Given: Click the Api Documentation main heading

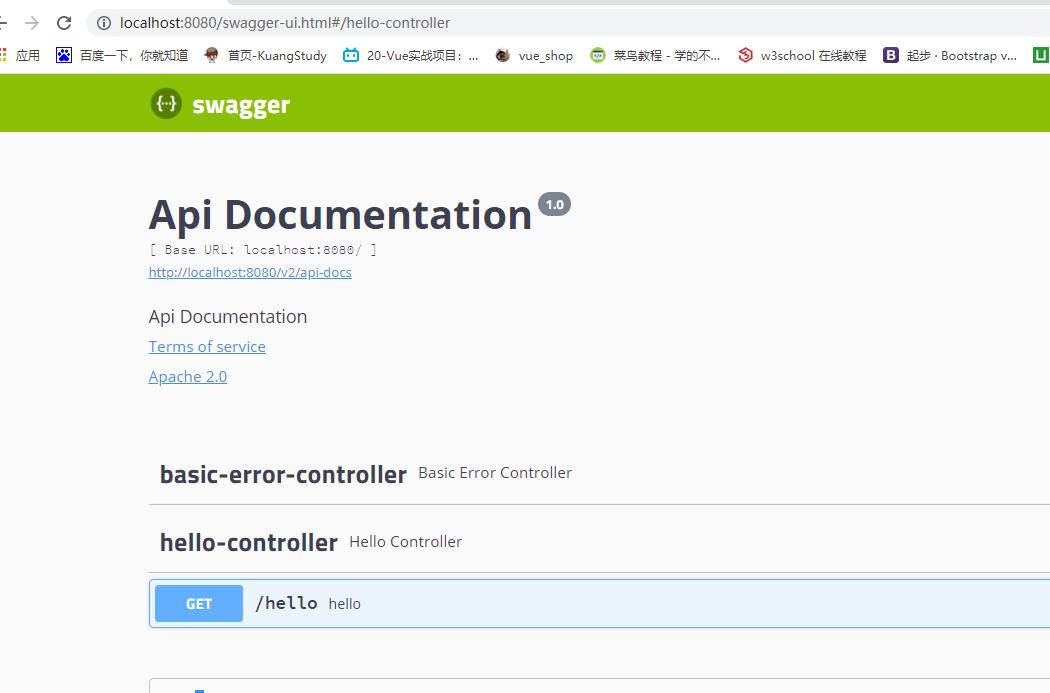Looking at the screenshot, I should tap(340, 215).
